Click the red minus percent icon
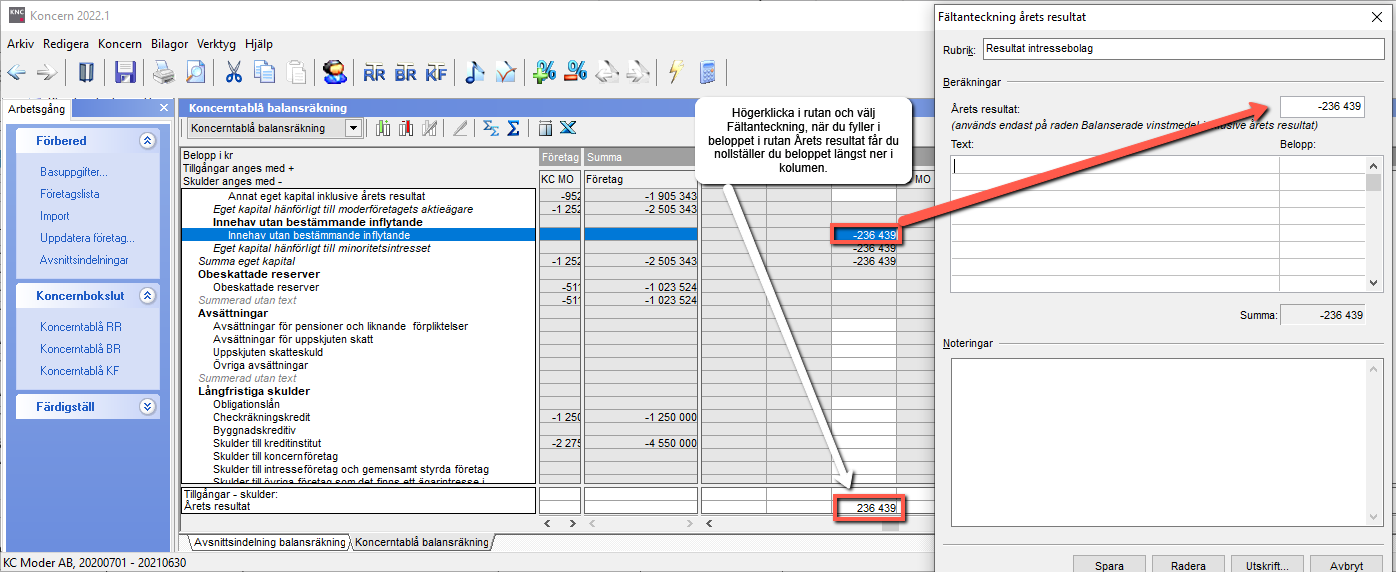The image size is (1396, 572). click(576, 72)
